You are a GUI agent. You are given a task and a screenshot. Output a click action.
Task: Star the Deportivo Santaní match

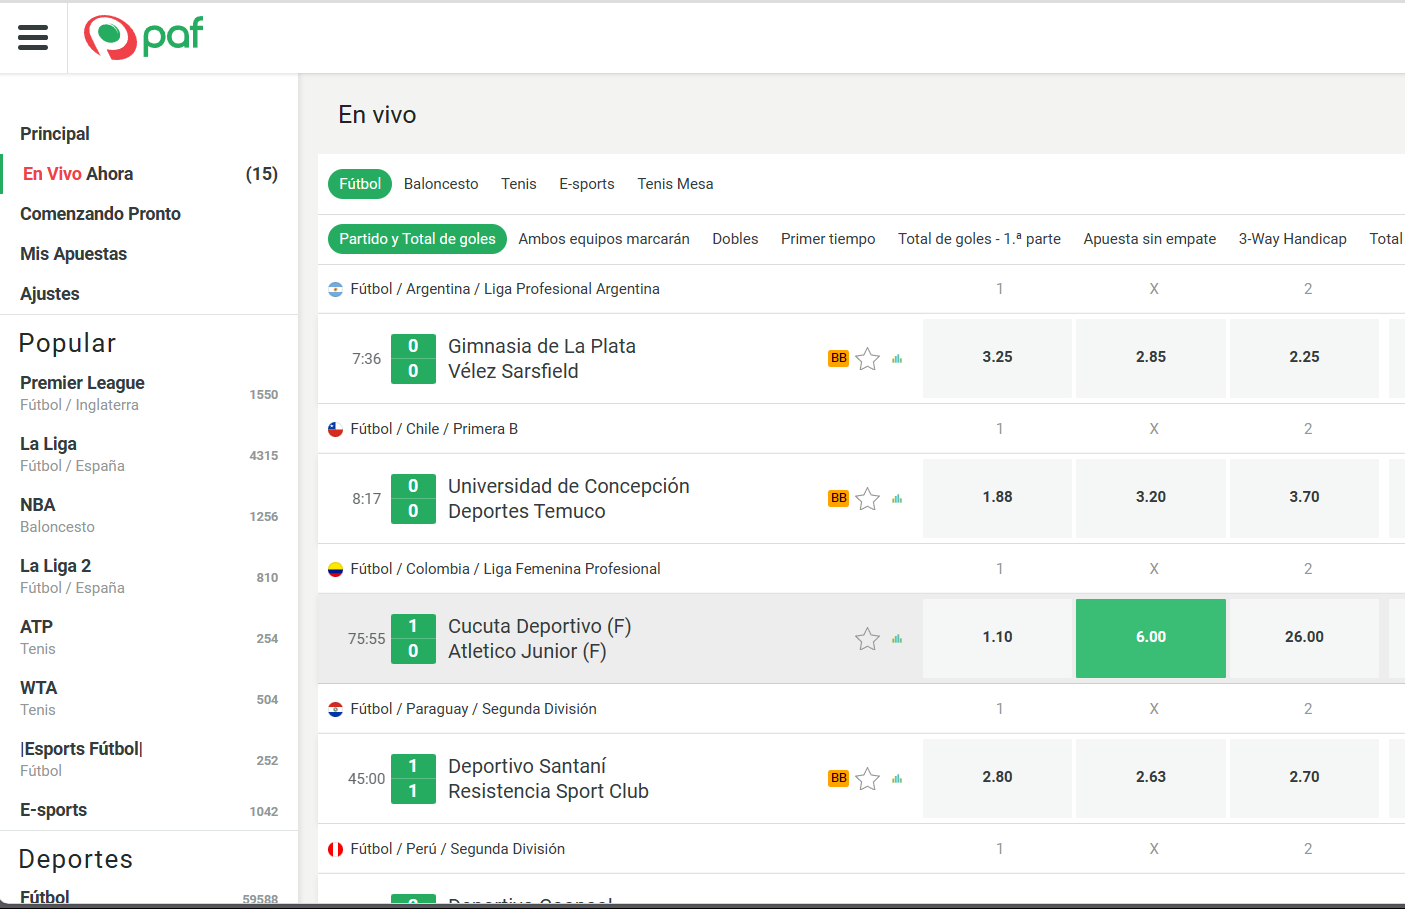point(867,778)
